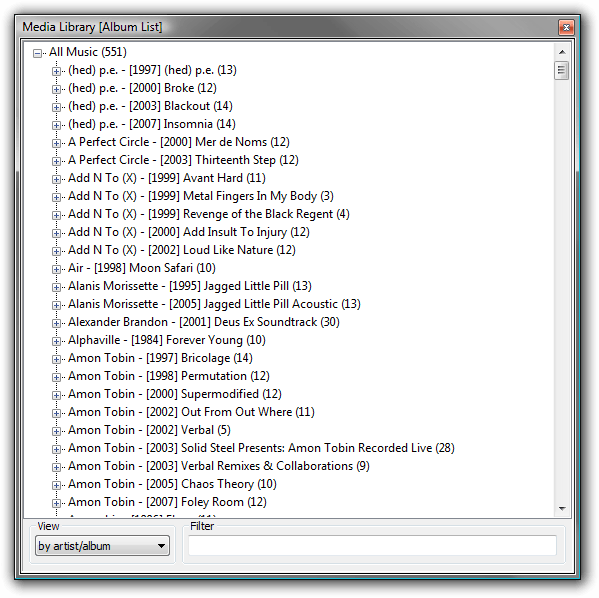Select Alanis Morissette [1995] Jagged Little Pill
The image size is (599, 598).
(190, 285)
